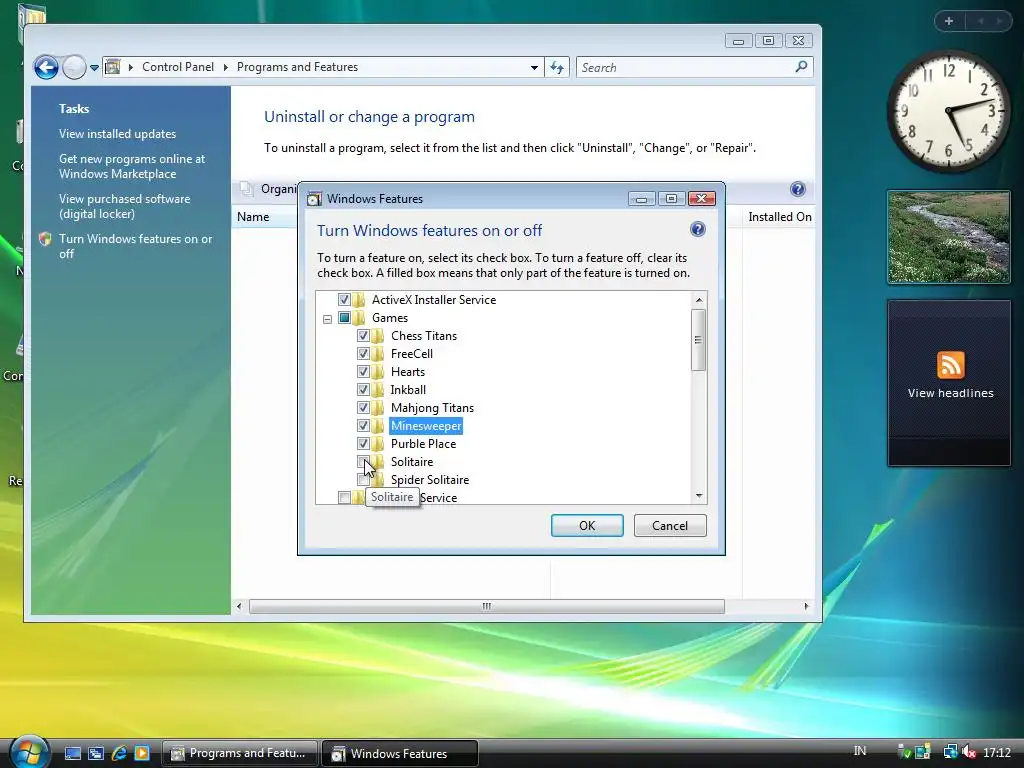Viewport: 1024px width, 768px height.
Task: Click features list vertical scrollbar thumb
Action: pos(699,340)
